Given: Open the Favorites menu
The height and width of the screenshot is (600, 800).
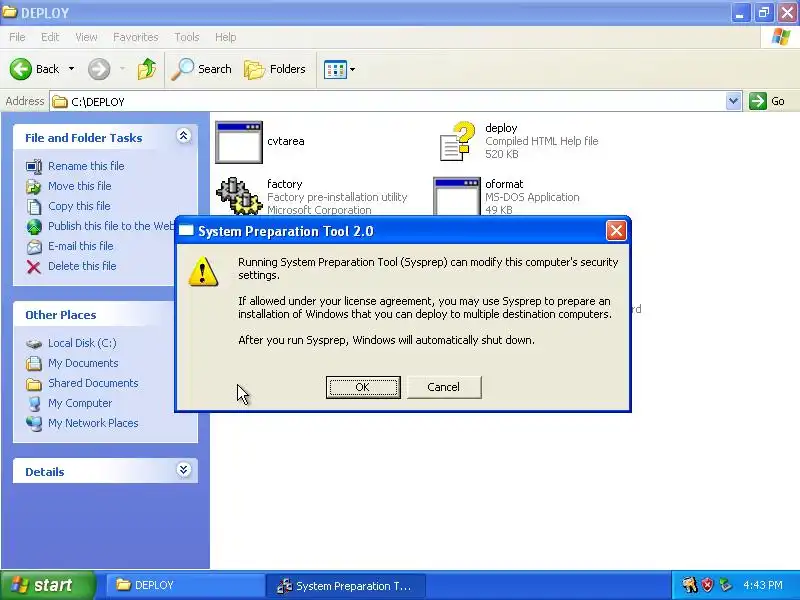Looking at the screenshot, I should 136,37.
